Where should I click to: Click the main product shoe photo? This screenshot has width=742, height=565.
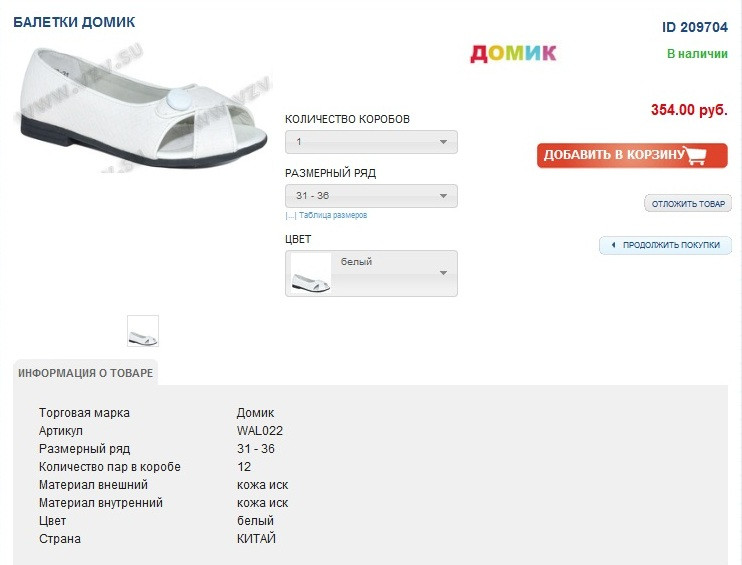pyautogui.click(x=142, y=107)
